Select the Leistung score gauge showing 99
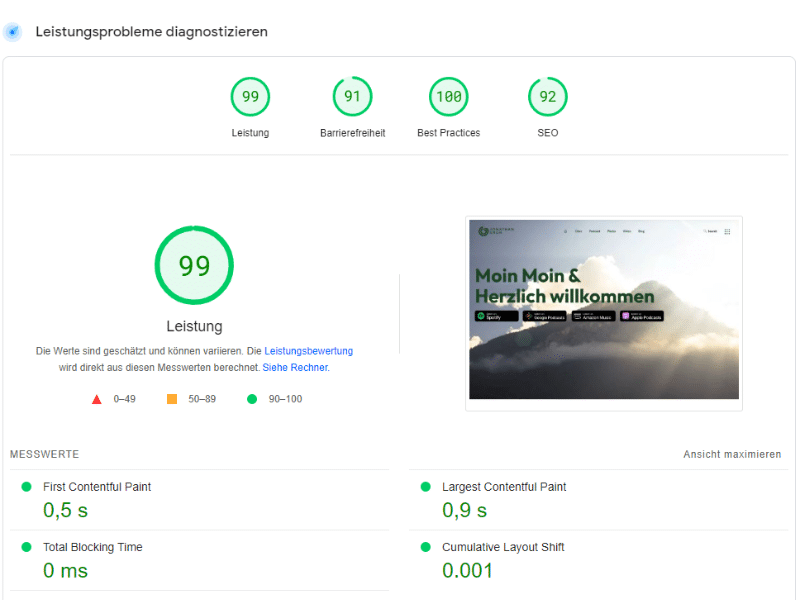Screen dimensions: 800x600 pos(250,97)
